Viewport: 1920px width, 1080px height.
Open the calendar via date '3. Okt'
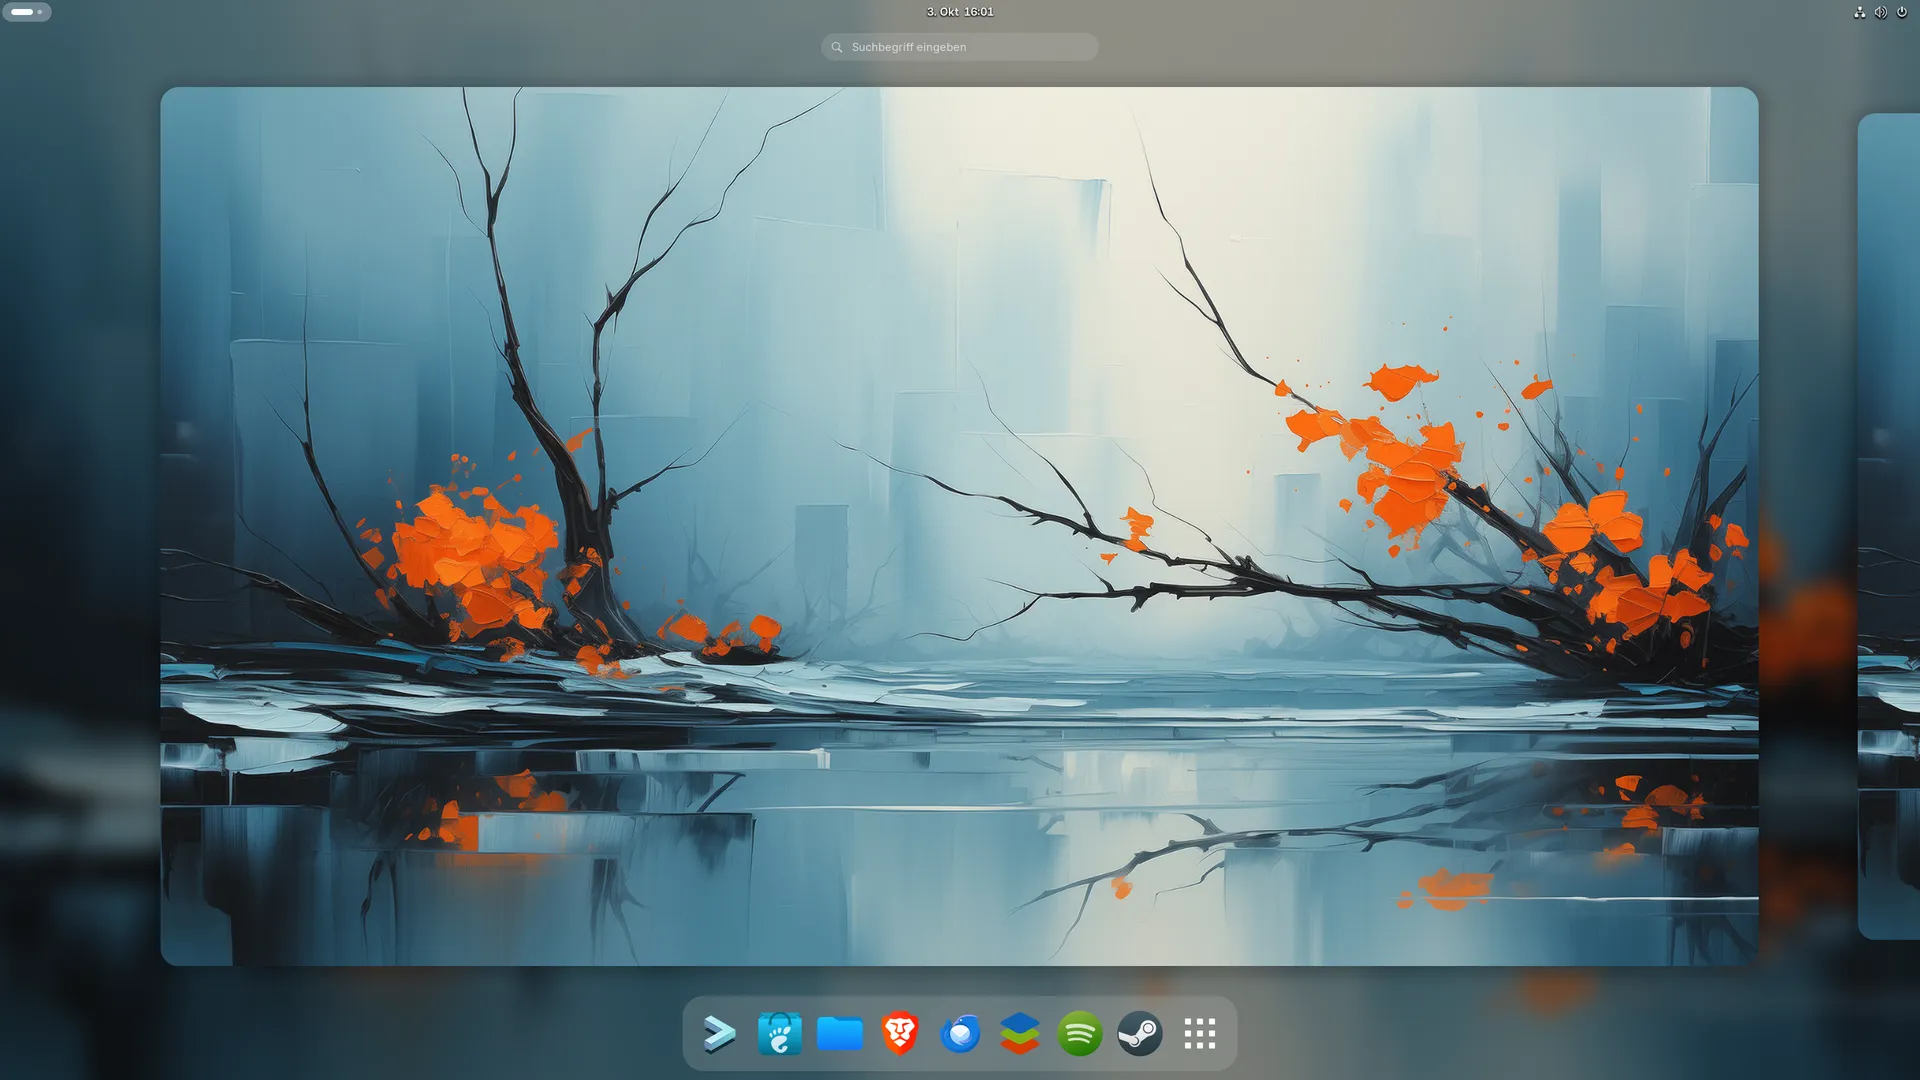tap(942, 12)
